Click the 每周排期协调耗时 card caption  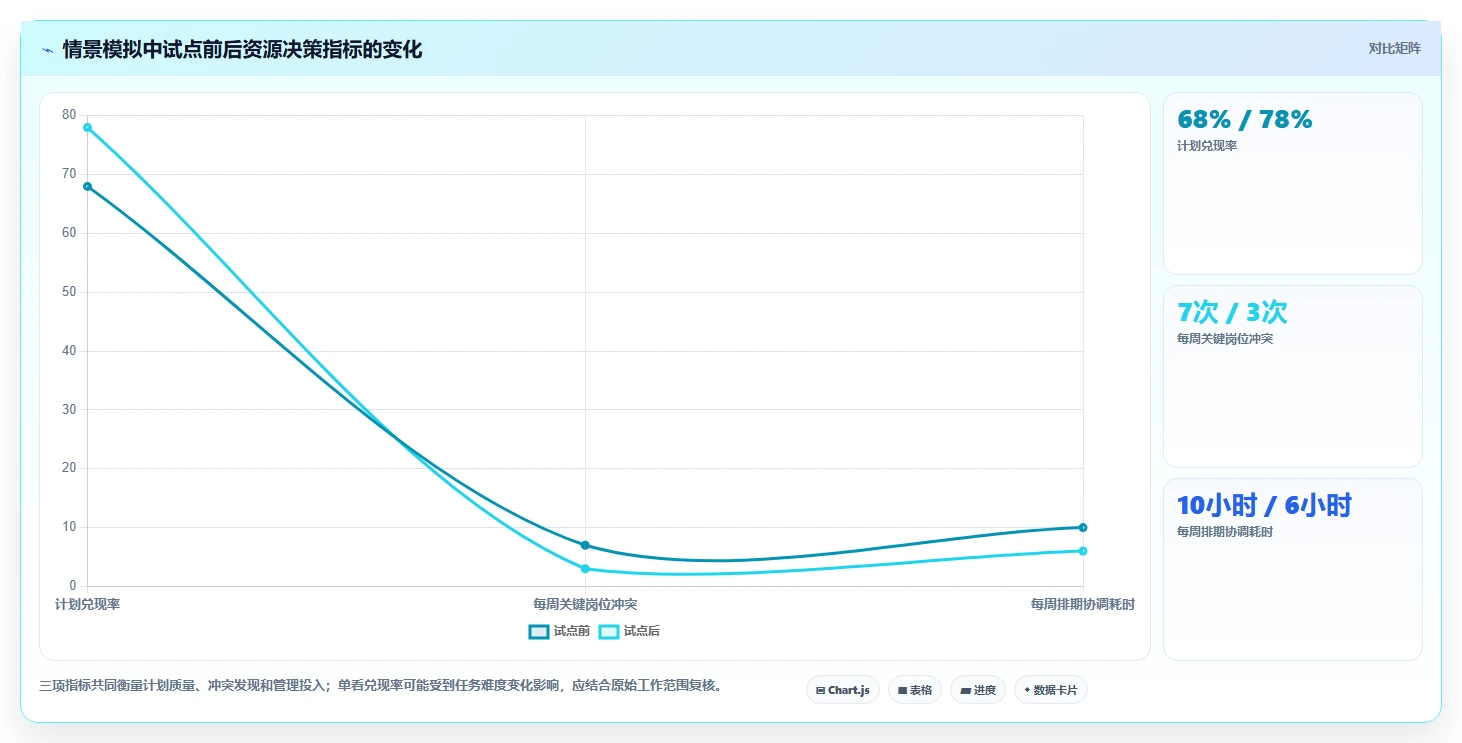click(x=1225, y=532)
